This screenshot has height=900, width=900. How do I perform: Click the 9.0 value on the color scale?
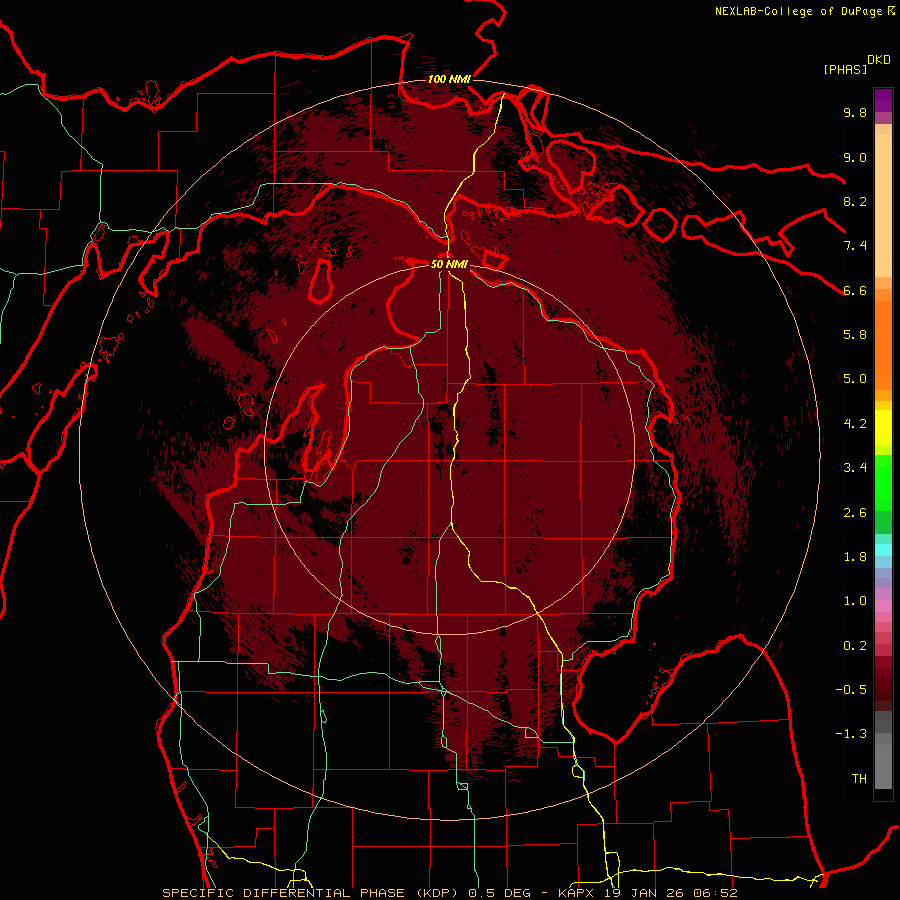tap(855, 157)
